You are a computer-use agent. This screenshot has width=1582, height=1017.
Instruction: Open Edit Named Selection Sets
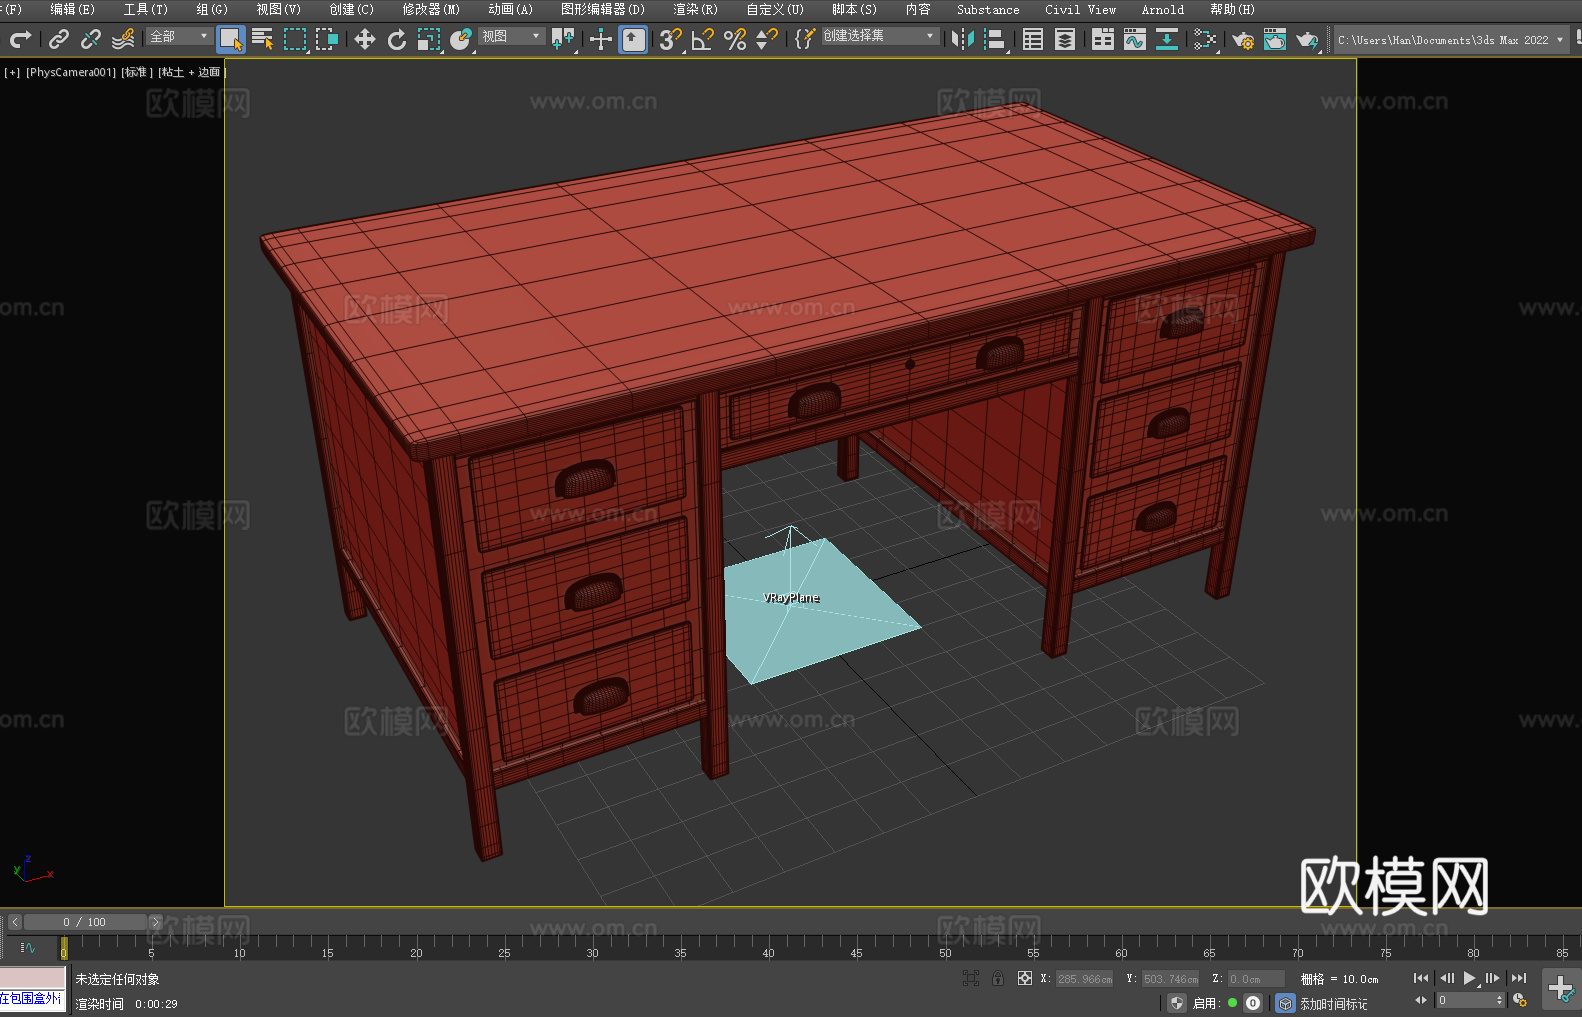804,39
